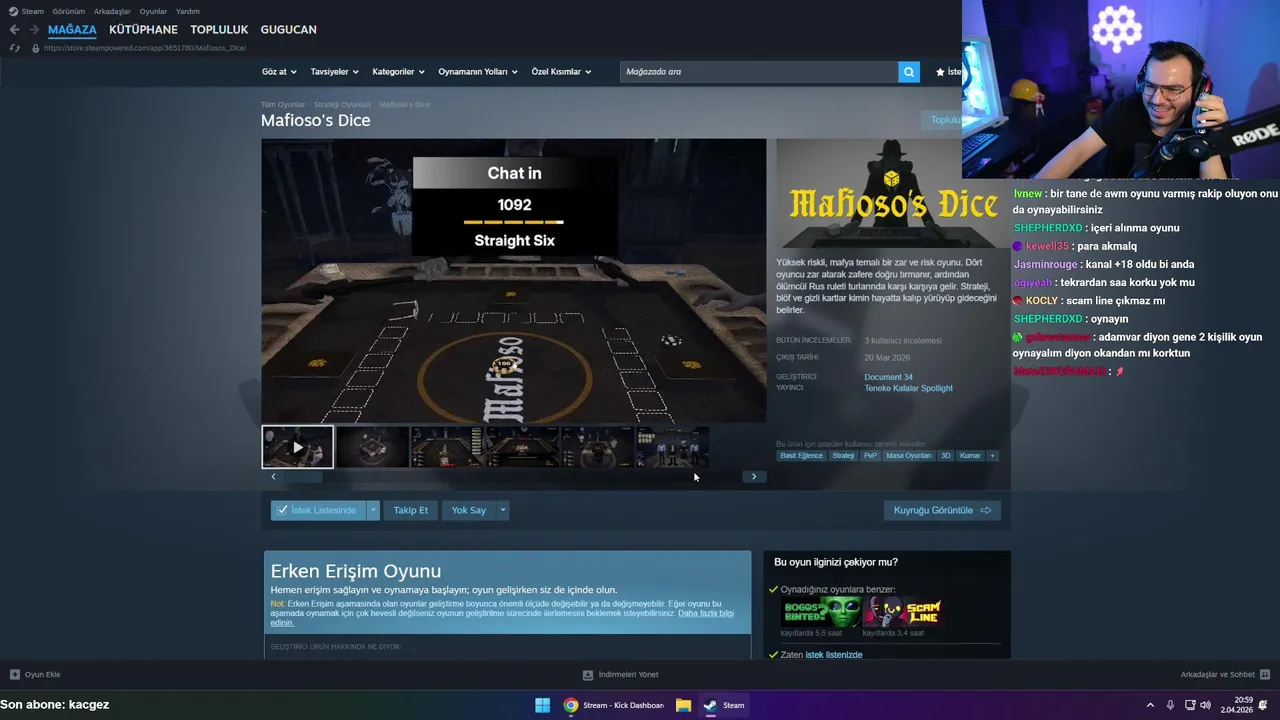Click the Scam Line similar game capsule
Screen dimensions: 1280x720
point(902,612)
